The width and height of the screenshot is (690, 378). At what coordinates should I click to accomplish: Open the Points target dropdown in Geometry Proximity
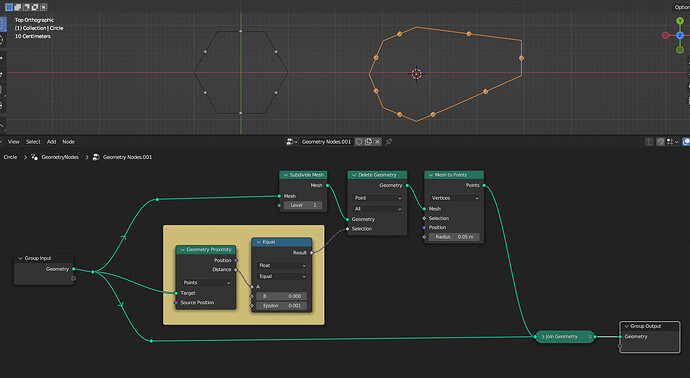click(x=206, y=283)
